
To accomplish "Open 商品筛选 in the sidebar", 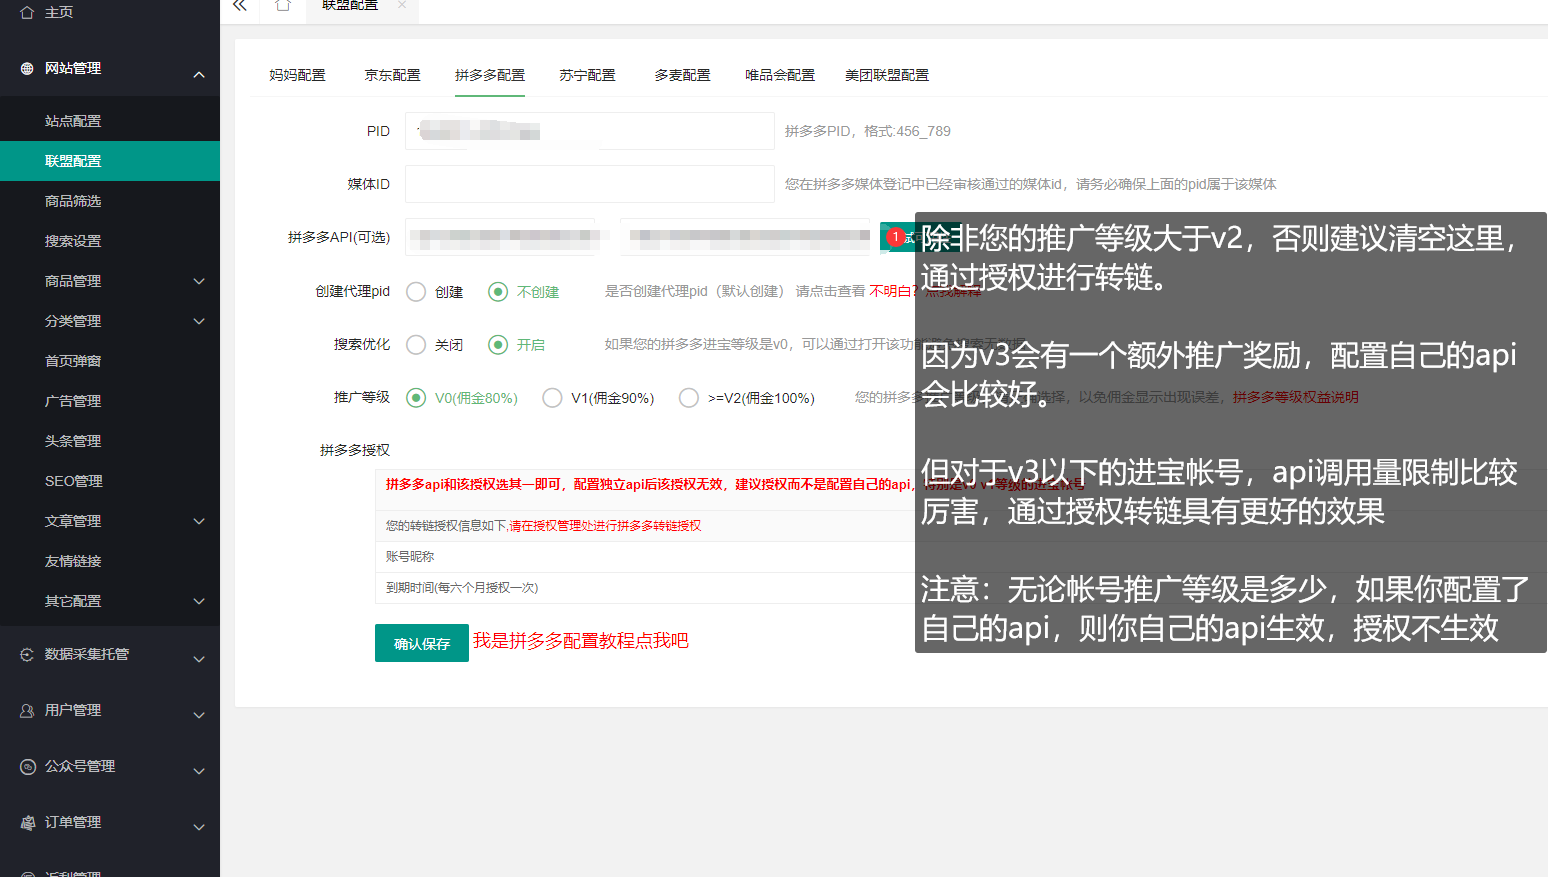I will pyautogui.click(x=110, y=201).
